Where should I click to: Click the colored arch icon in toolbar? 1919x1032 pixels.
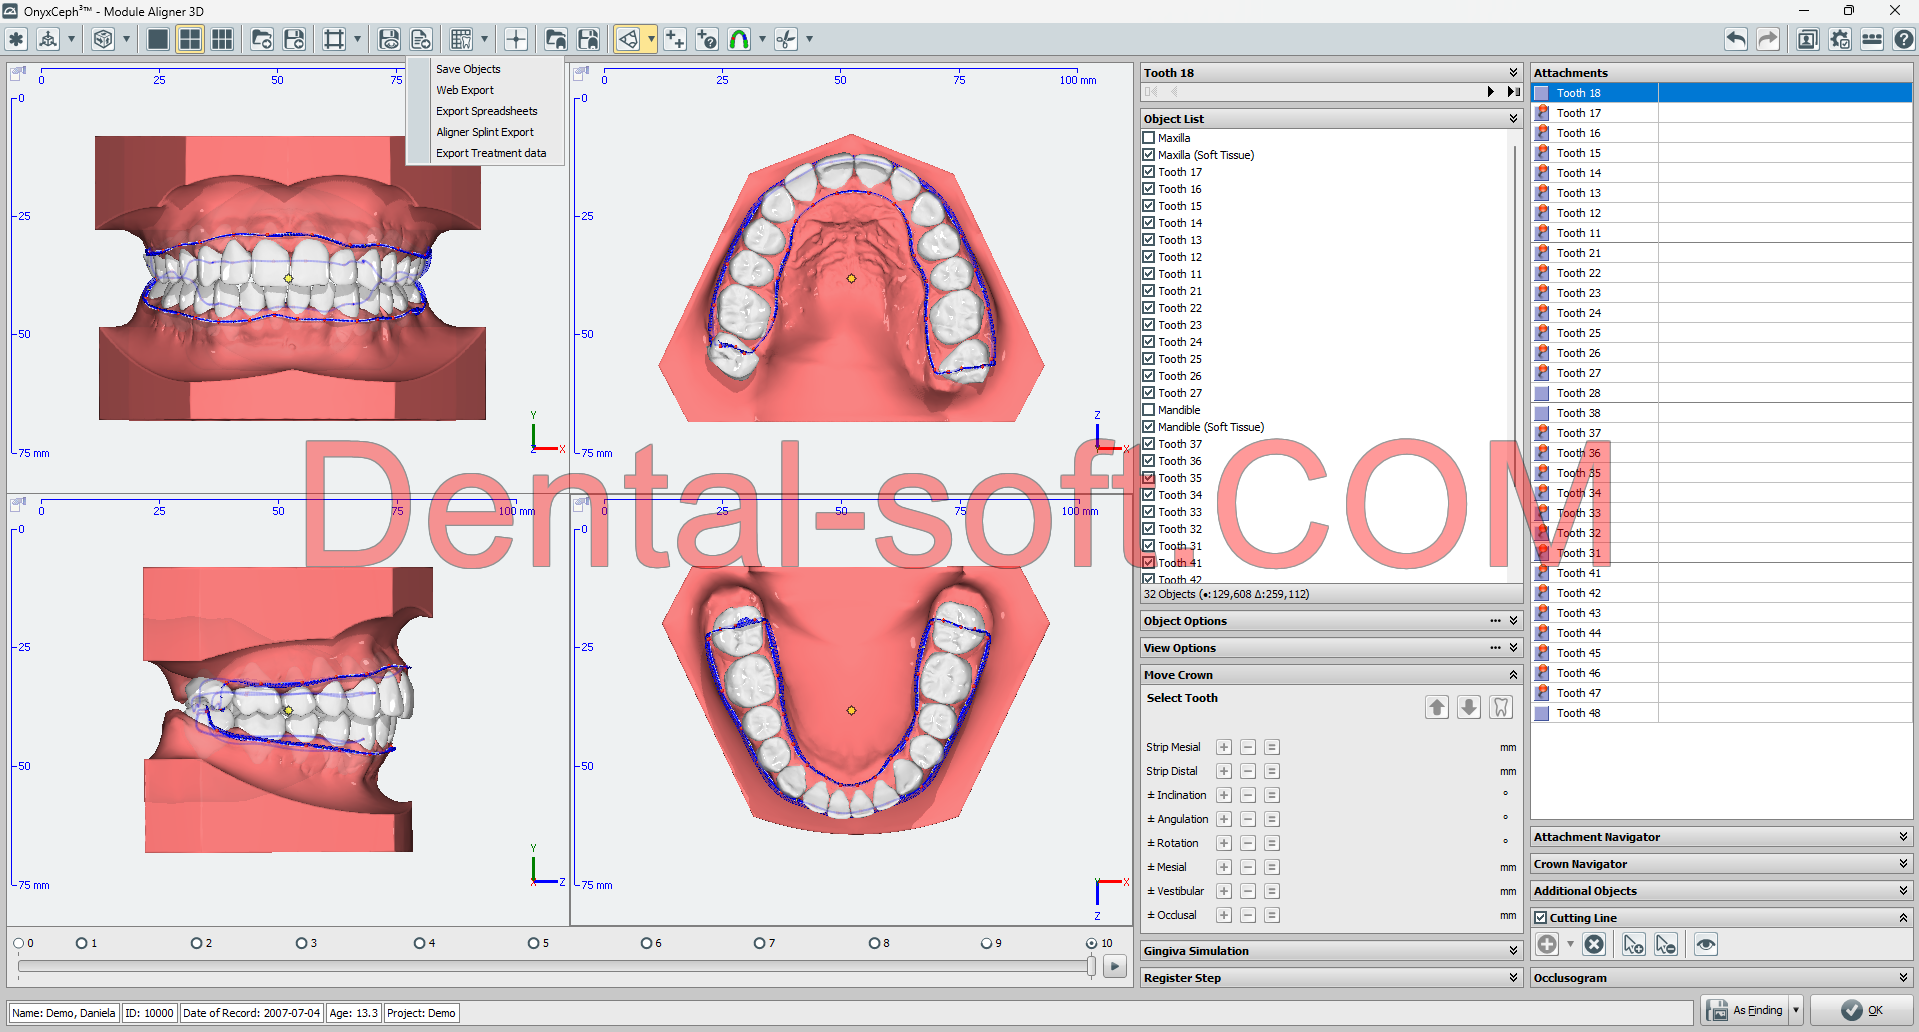pos(739,39)
